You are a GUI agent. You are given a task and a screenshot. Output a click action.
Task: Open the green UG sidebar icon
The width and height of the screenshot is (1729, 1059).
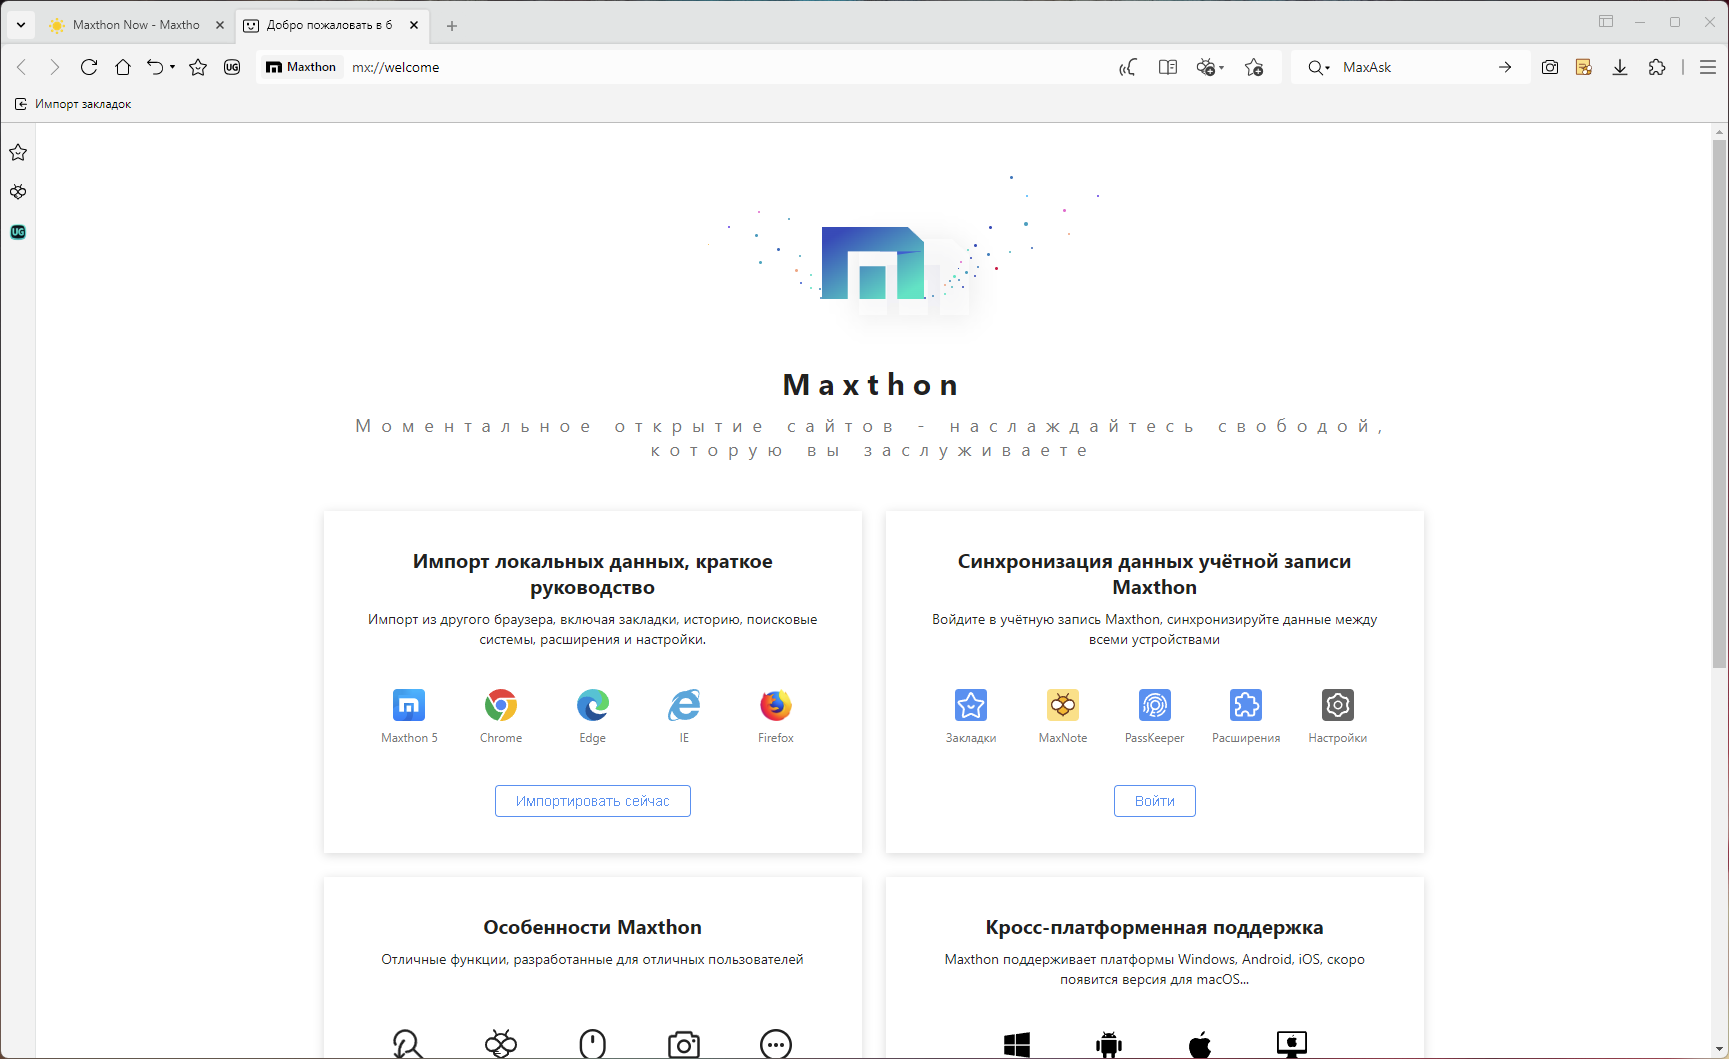click(18, 232)
